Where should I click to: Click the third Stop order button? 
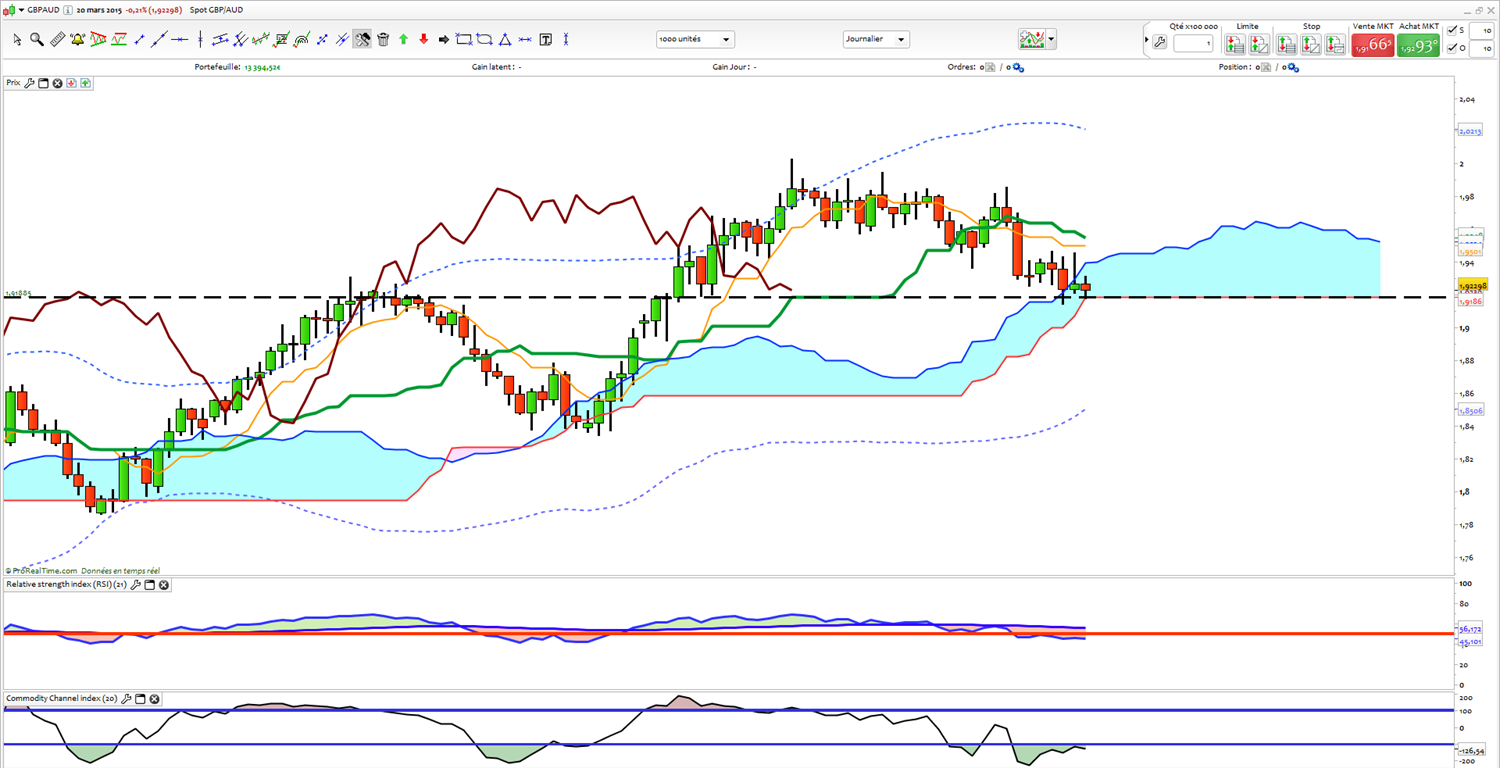1335,45
